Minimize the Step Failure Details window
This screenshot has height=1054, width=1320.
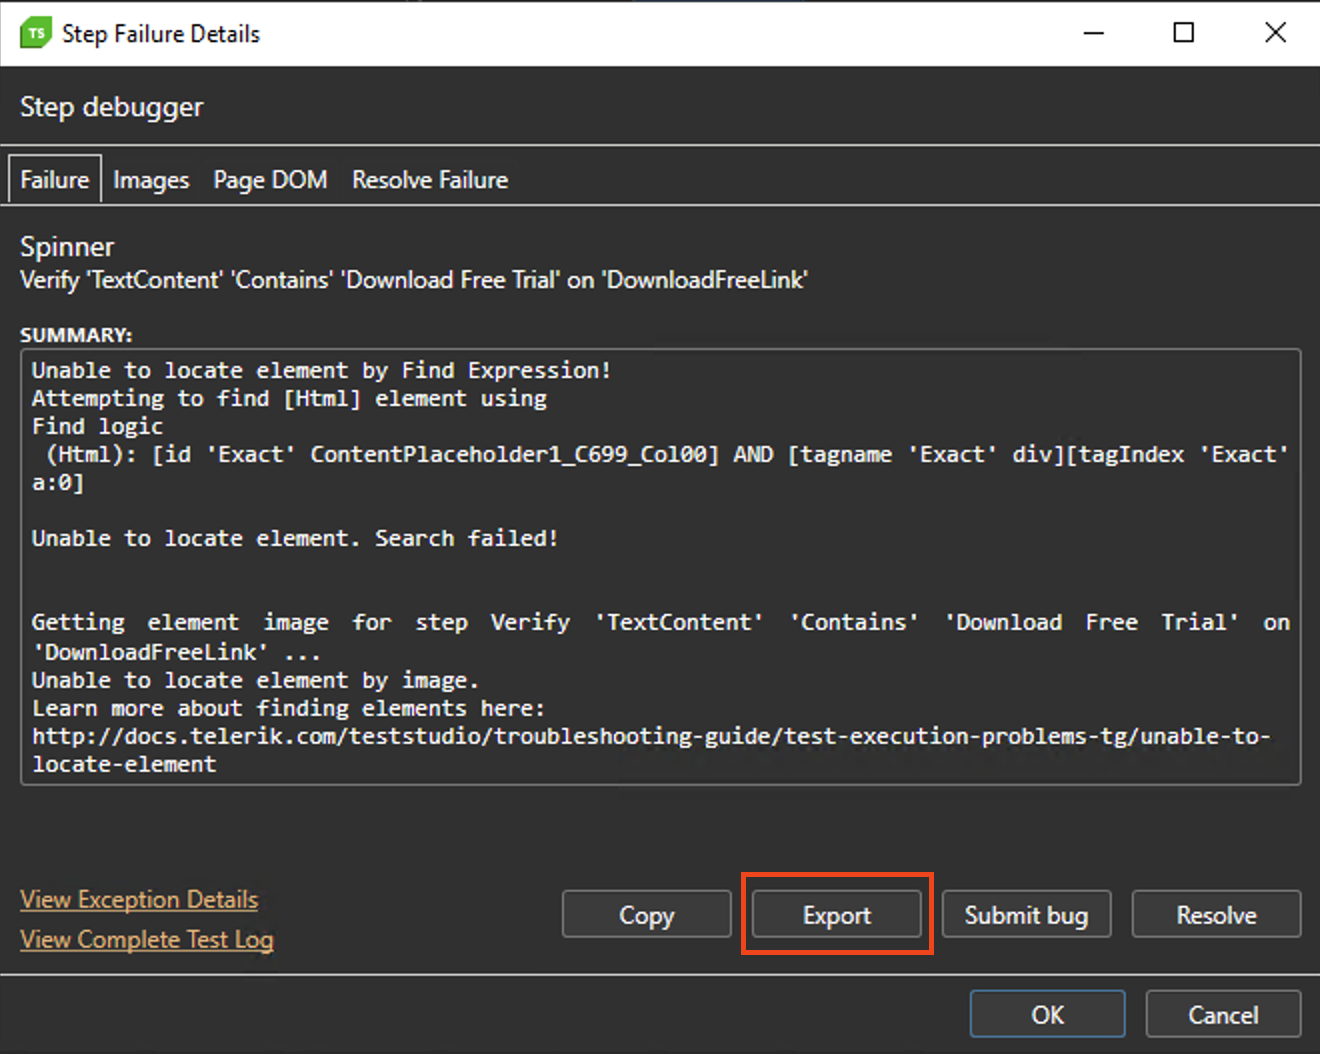pyautogui.click(x=1094, y=33)
